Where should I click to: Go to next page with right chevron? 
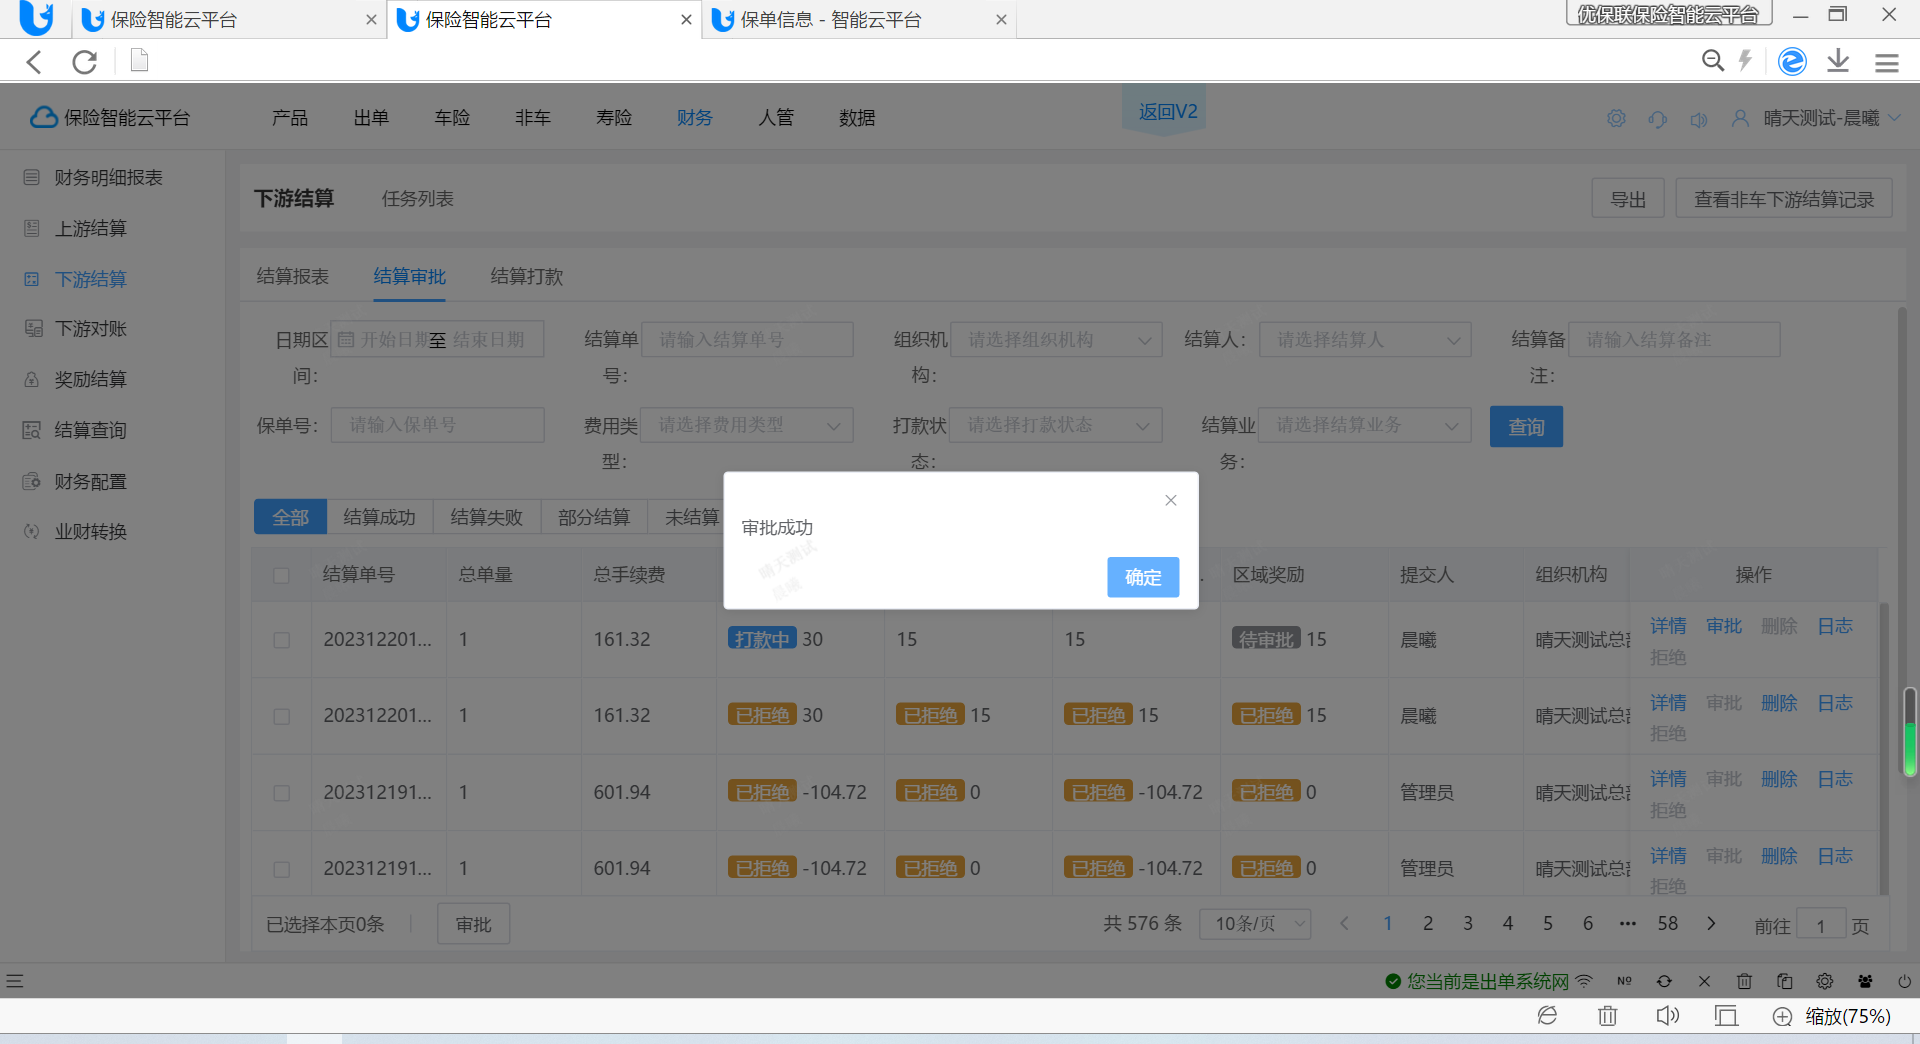[x=1711, y=924]
